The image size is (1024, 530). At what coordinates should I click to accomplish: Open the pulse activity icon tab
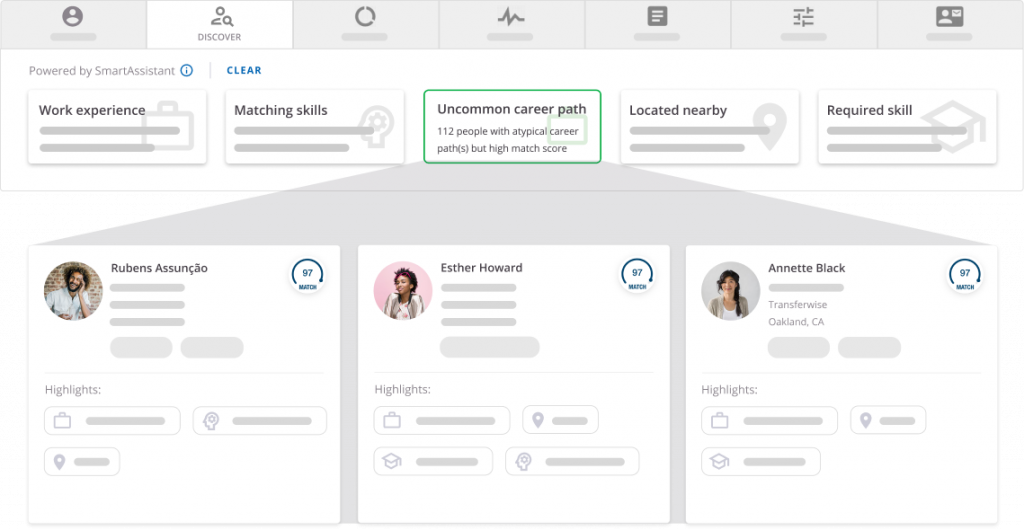(511, 24)
